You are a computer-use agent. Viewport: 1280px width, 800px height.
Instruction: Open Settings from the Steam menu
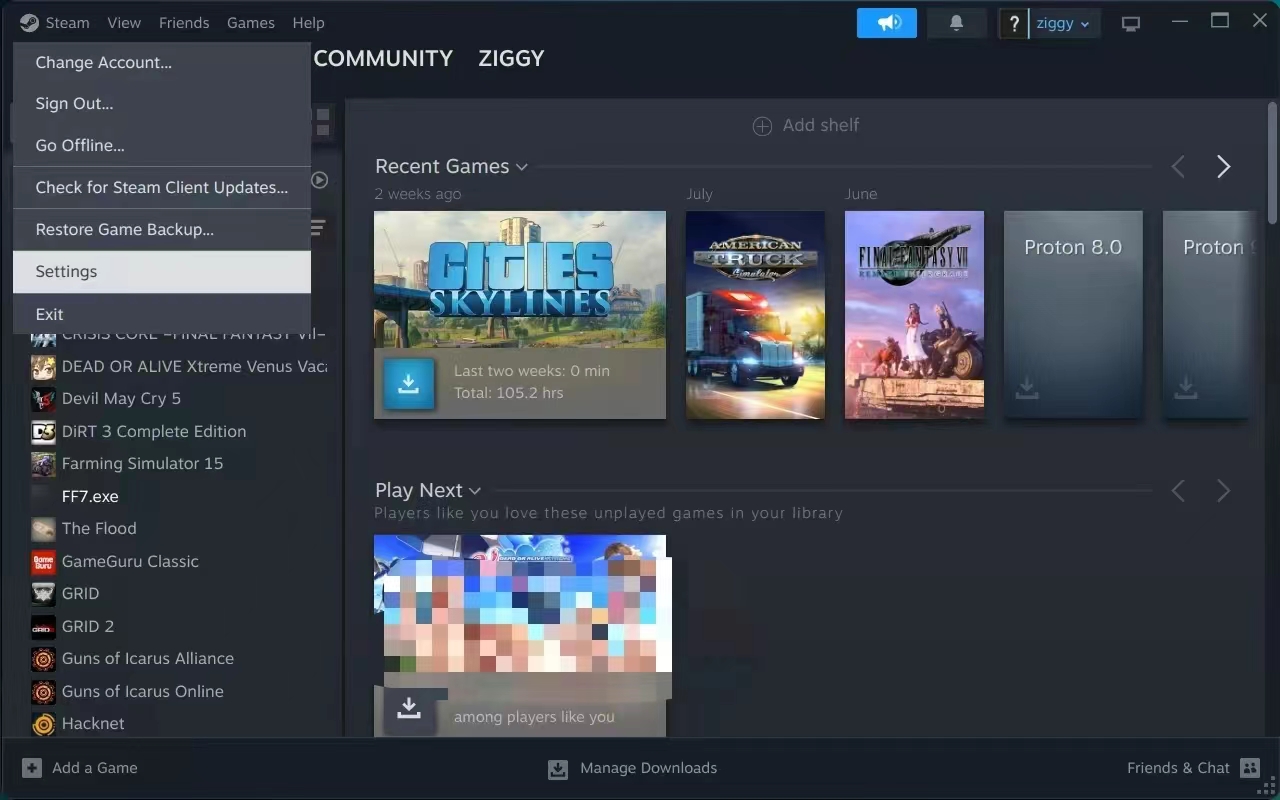click(x=162, y=271)
